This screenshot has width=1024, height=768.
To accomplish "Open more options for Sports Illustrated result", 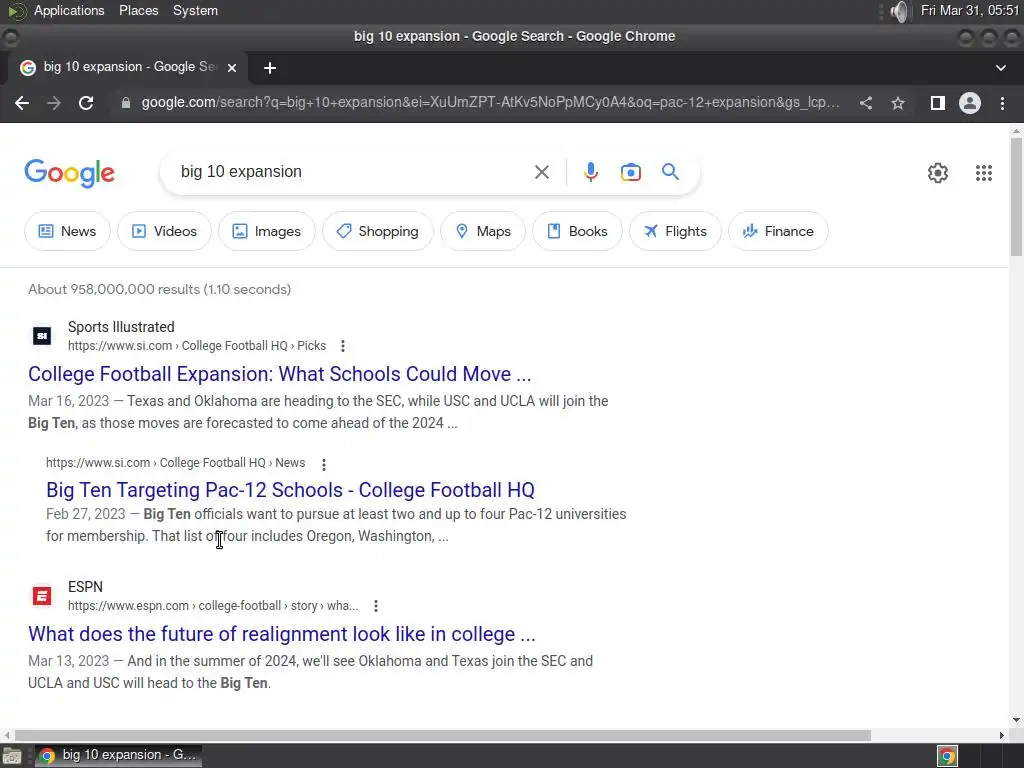I will pyautogui.click(x=343, y=346).
